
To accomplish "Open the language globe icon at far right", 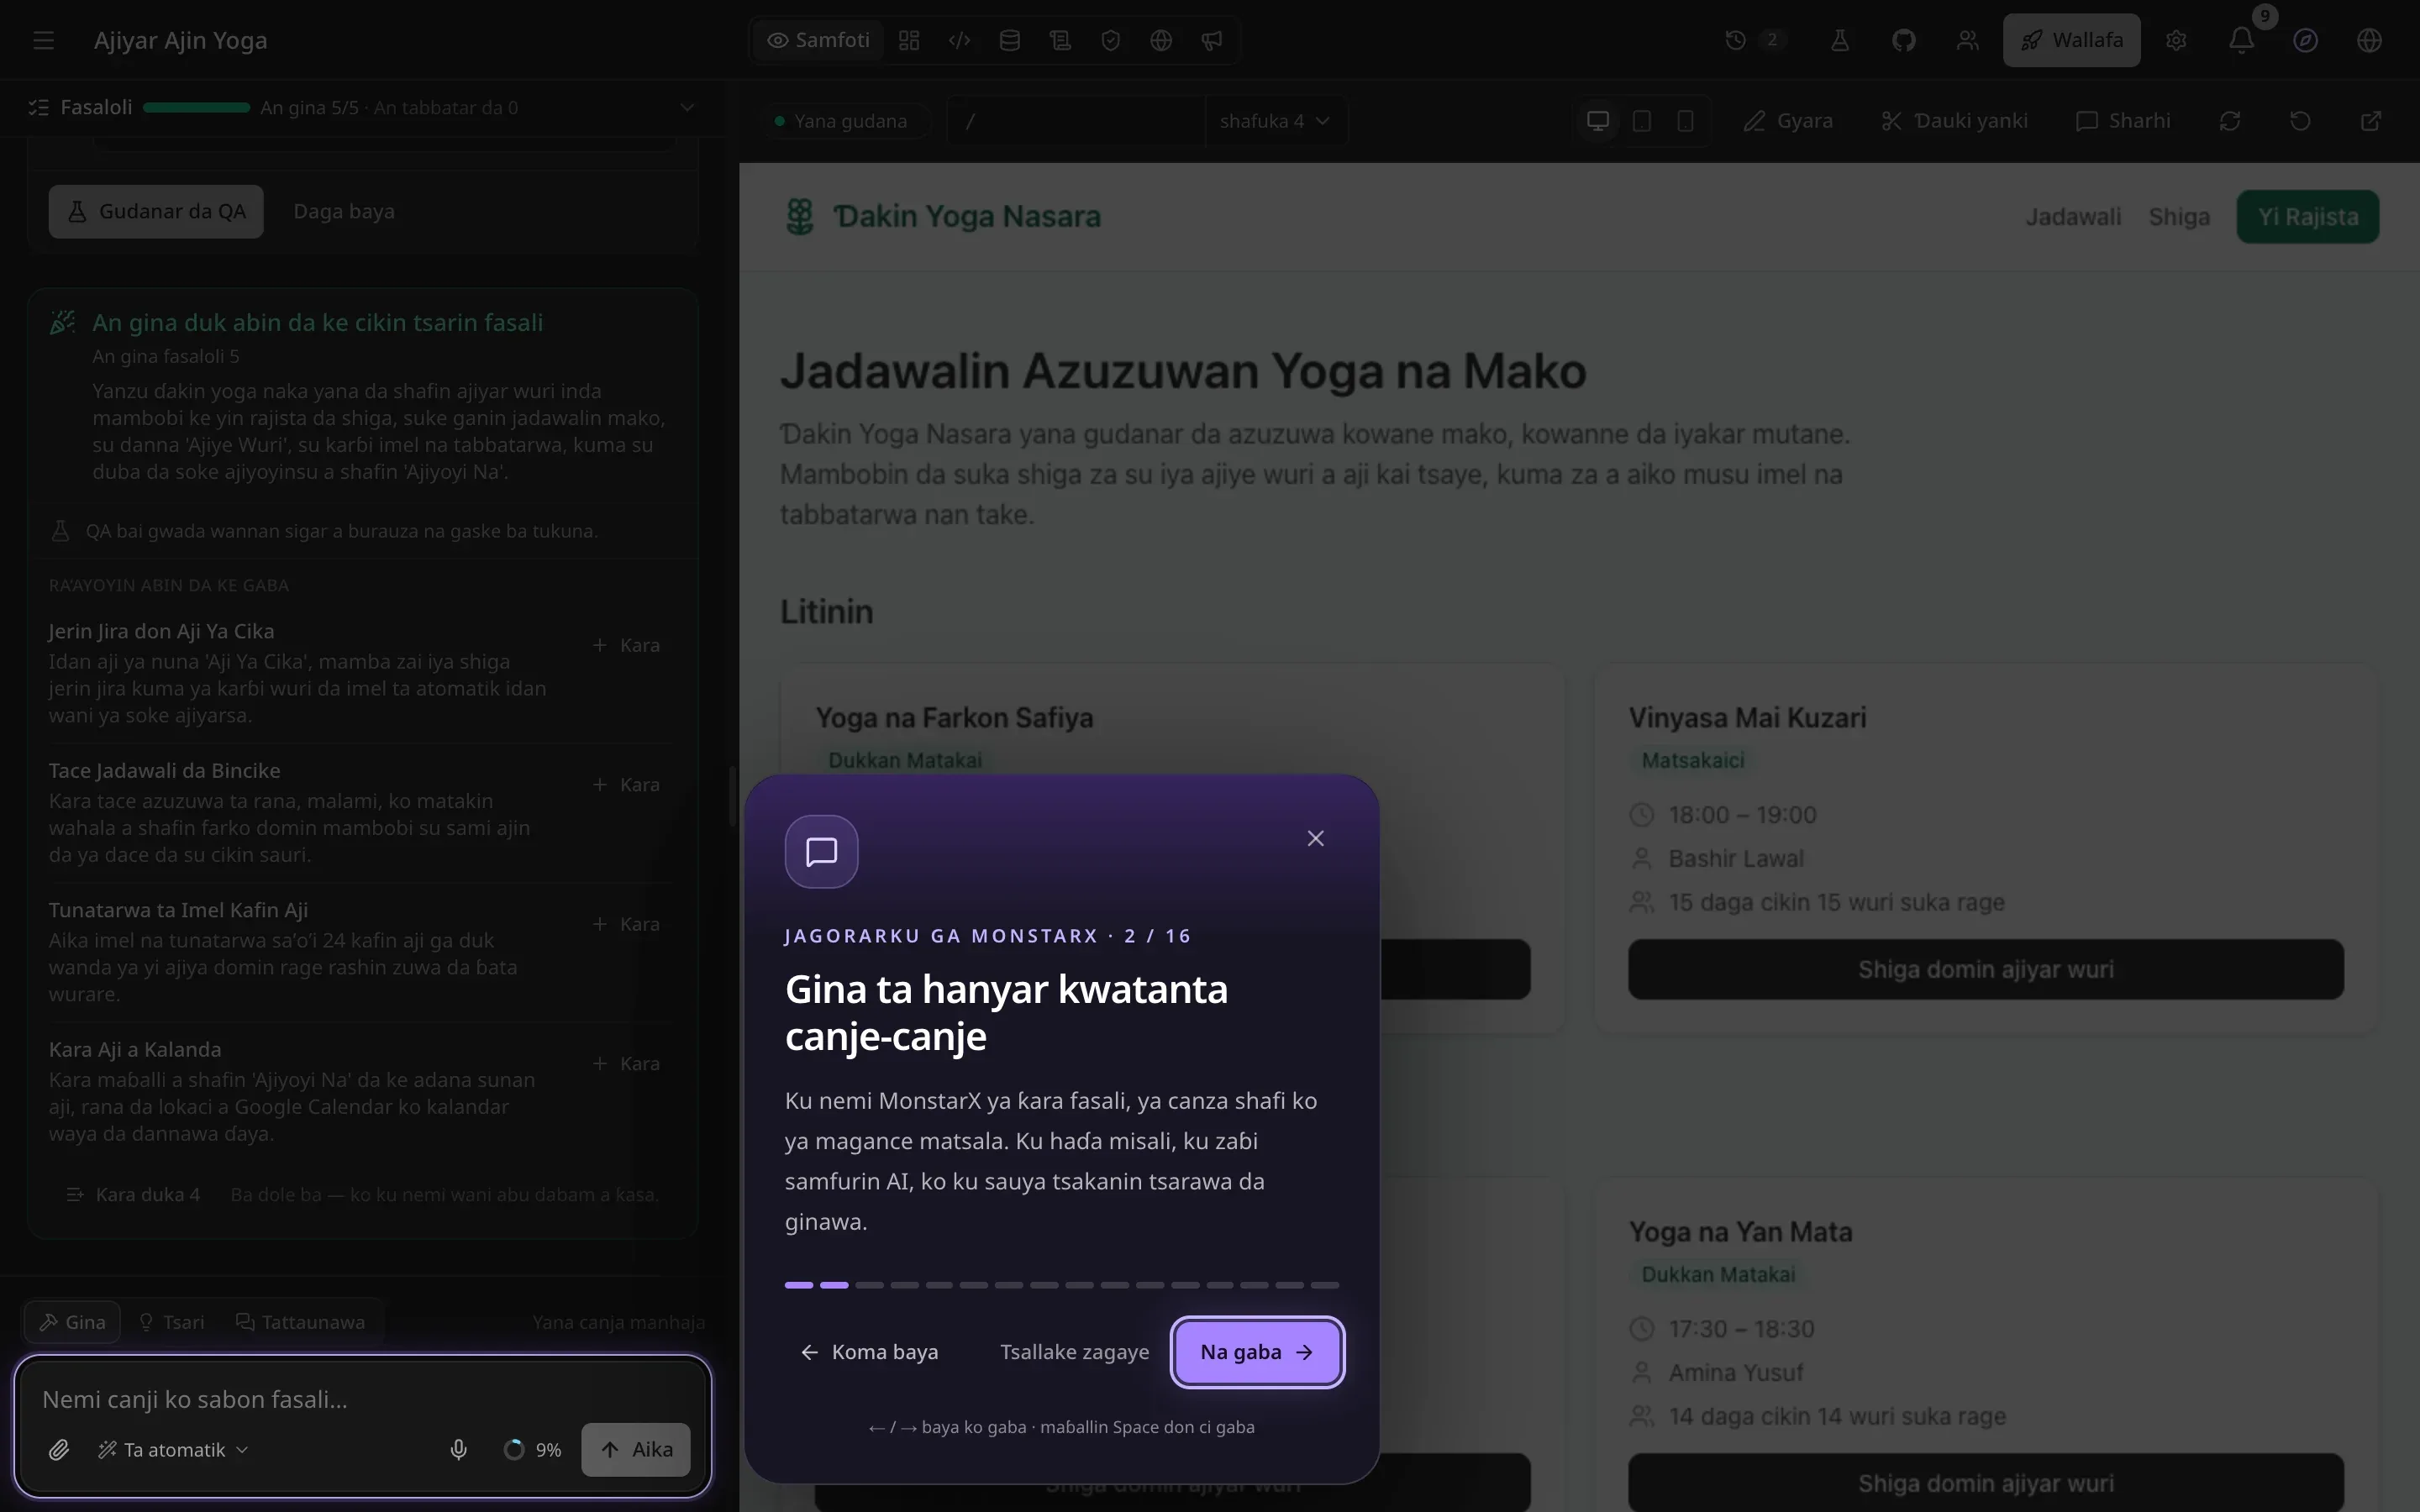I will (2369, 40).
